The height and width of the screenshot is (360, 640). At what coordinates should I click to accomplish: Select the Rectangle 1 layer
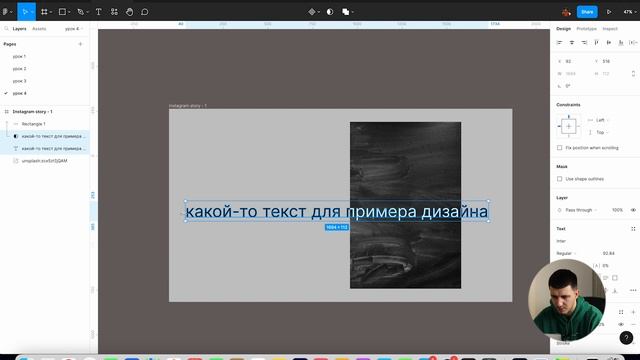pyautogui.click(x=33, y=124)
